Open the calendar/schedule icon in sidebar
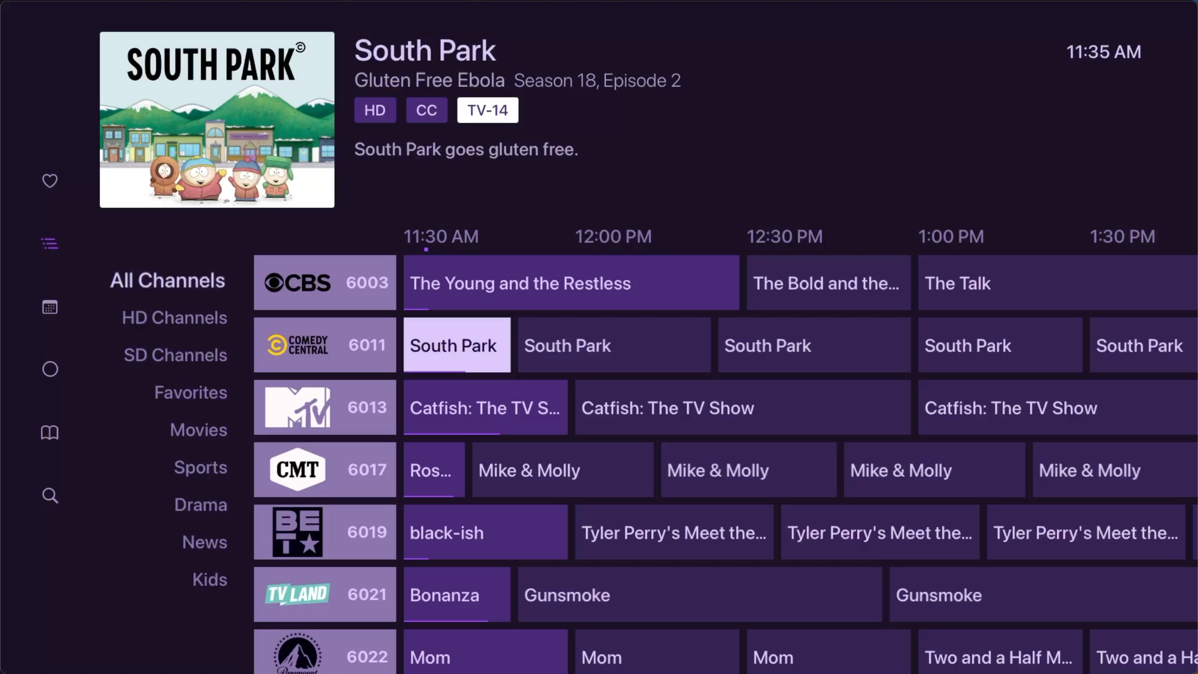 (49, 306)
